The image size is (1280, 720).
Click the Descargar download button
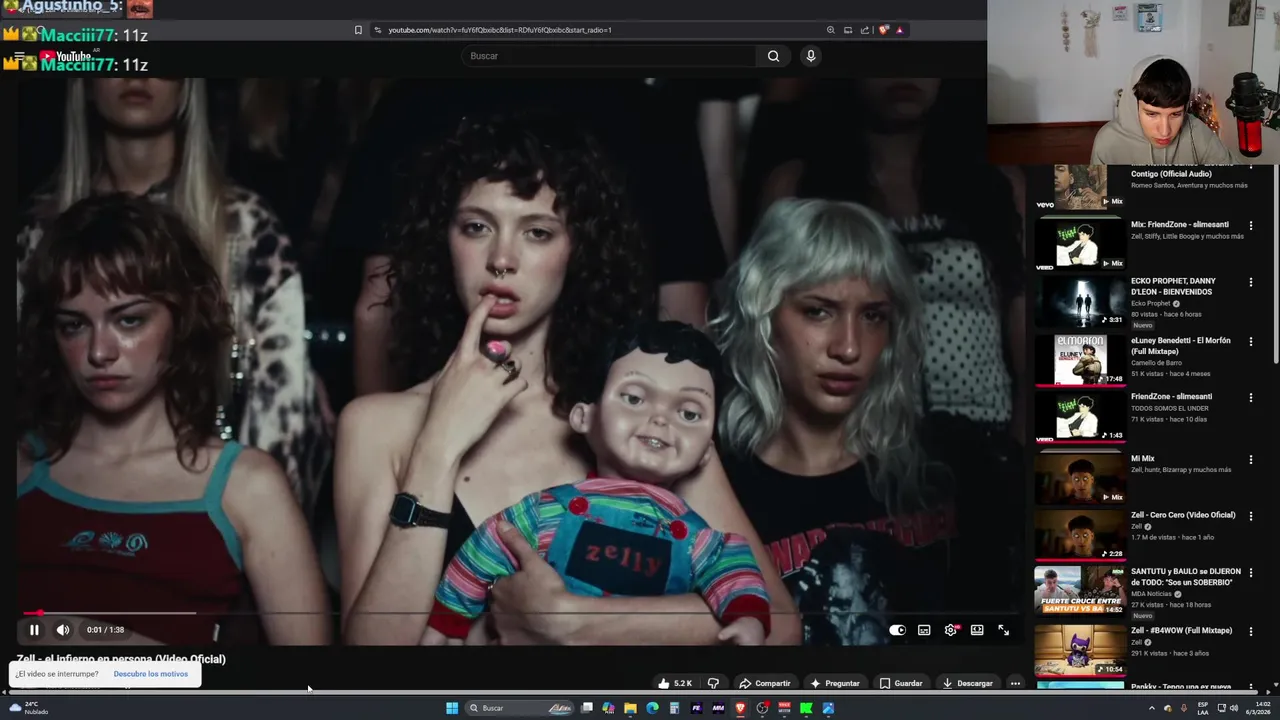coord(968,683)
